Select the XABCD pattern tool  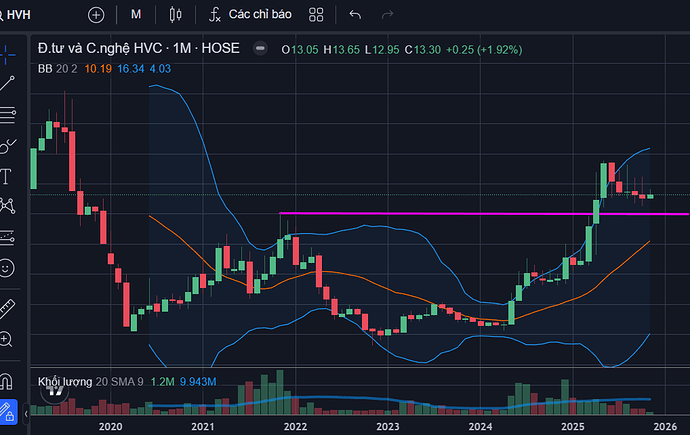[7, 206]
